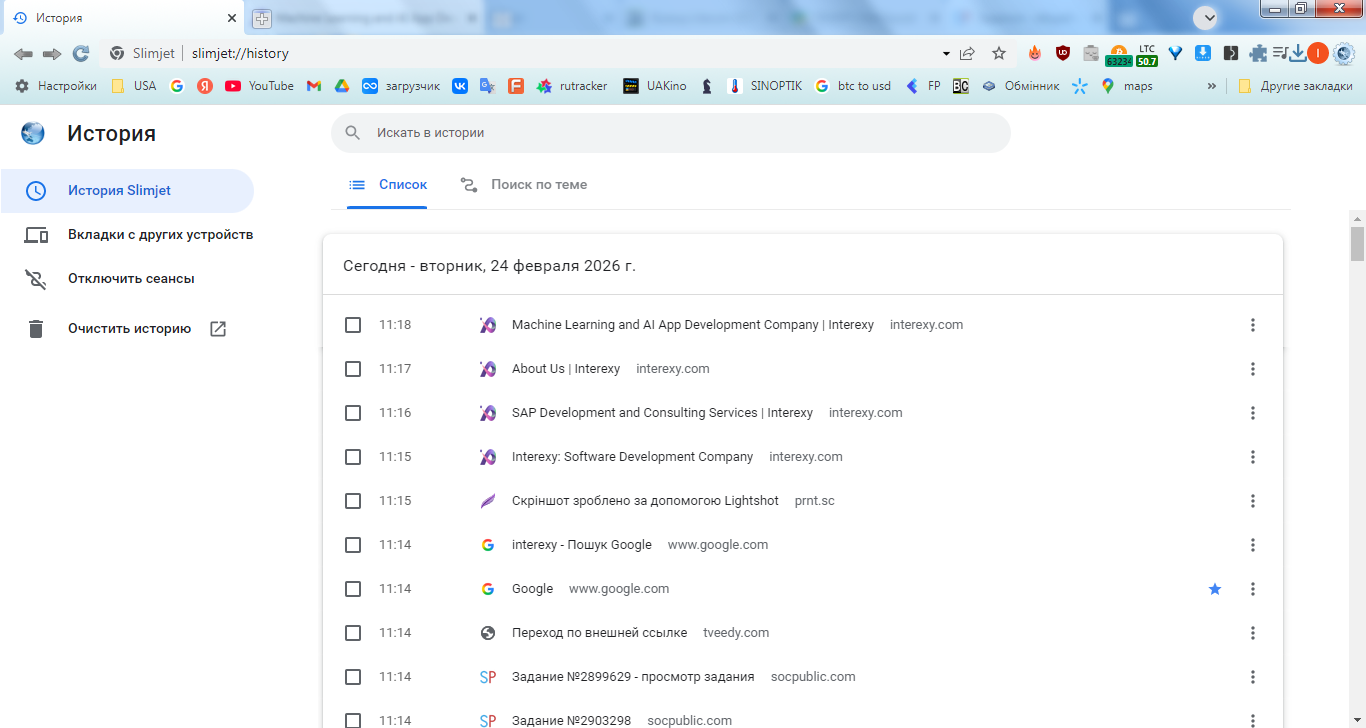1366x728 pixels.
Task: Open the media control music-note icon
Action: (x=1279, y=53)
